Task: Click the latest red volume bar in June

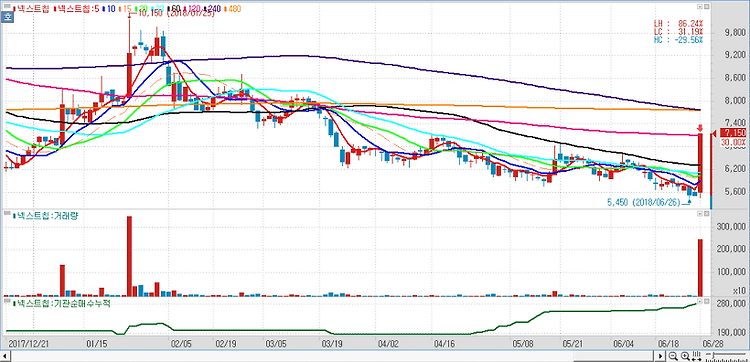Action: [x=700, y=268]
